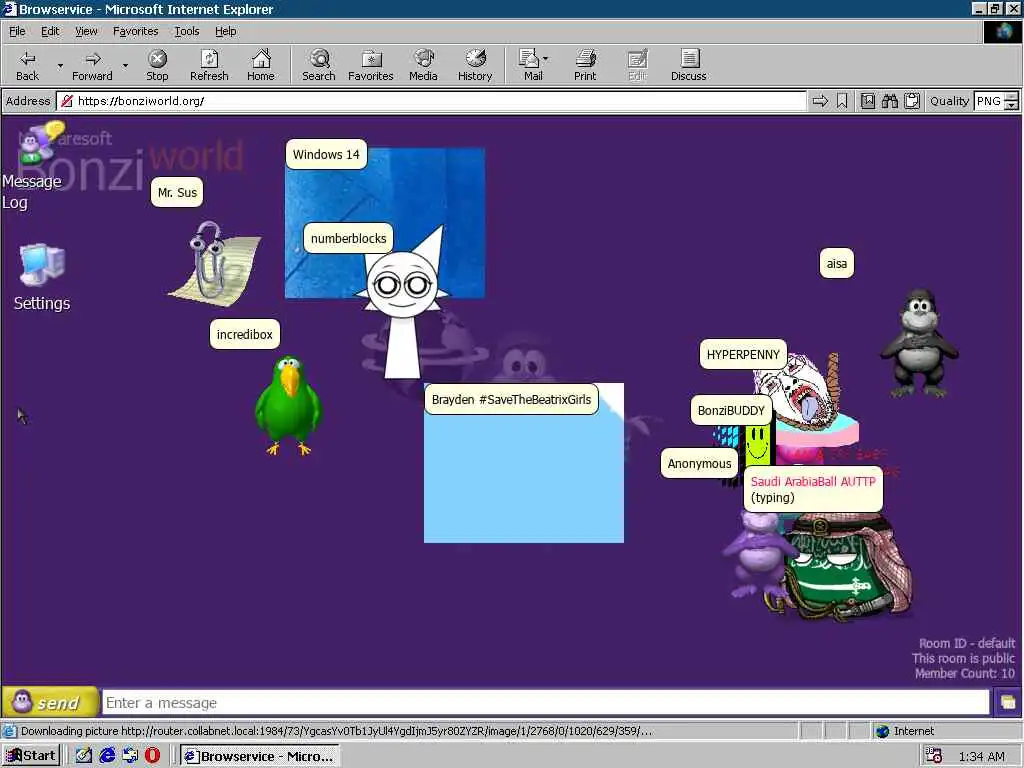1024x768 pixels.
Task: Open the Tools menu
Action: 186,31
